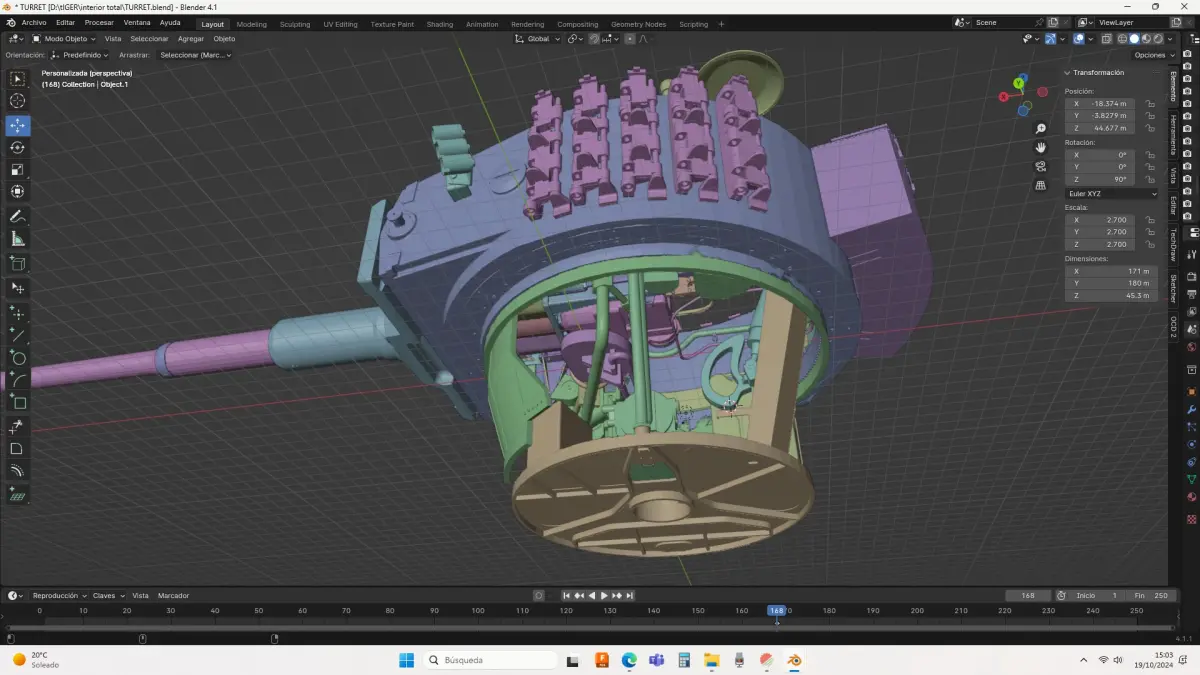
Task: Open the TechDraw sidebar tab
Action: click(x=1174, y=244)
